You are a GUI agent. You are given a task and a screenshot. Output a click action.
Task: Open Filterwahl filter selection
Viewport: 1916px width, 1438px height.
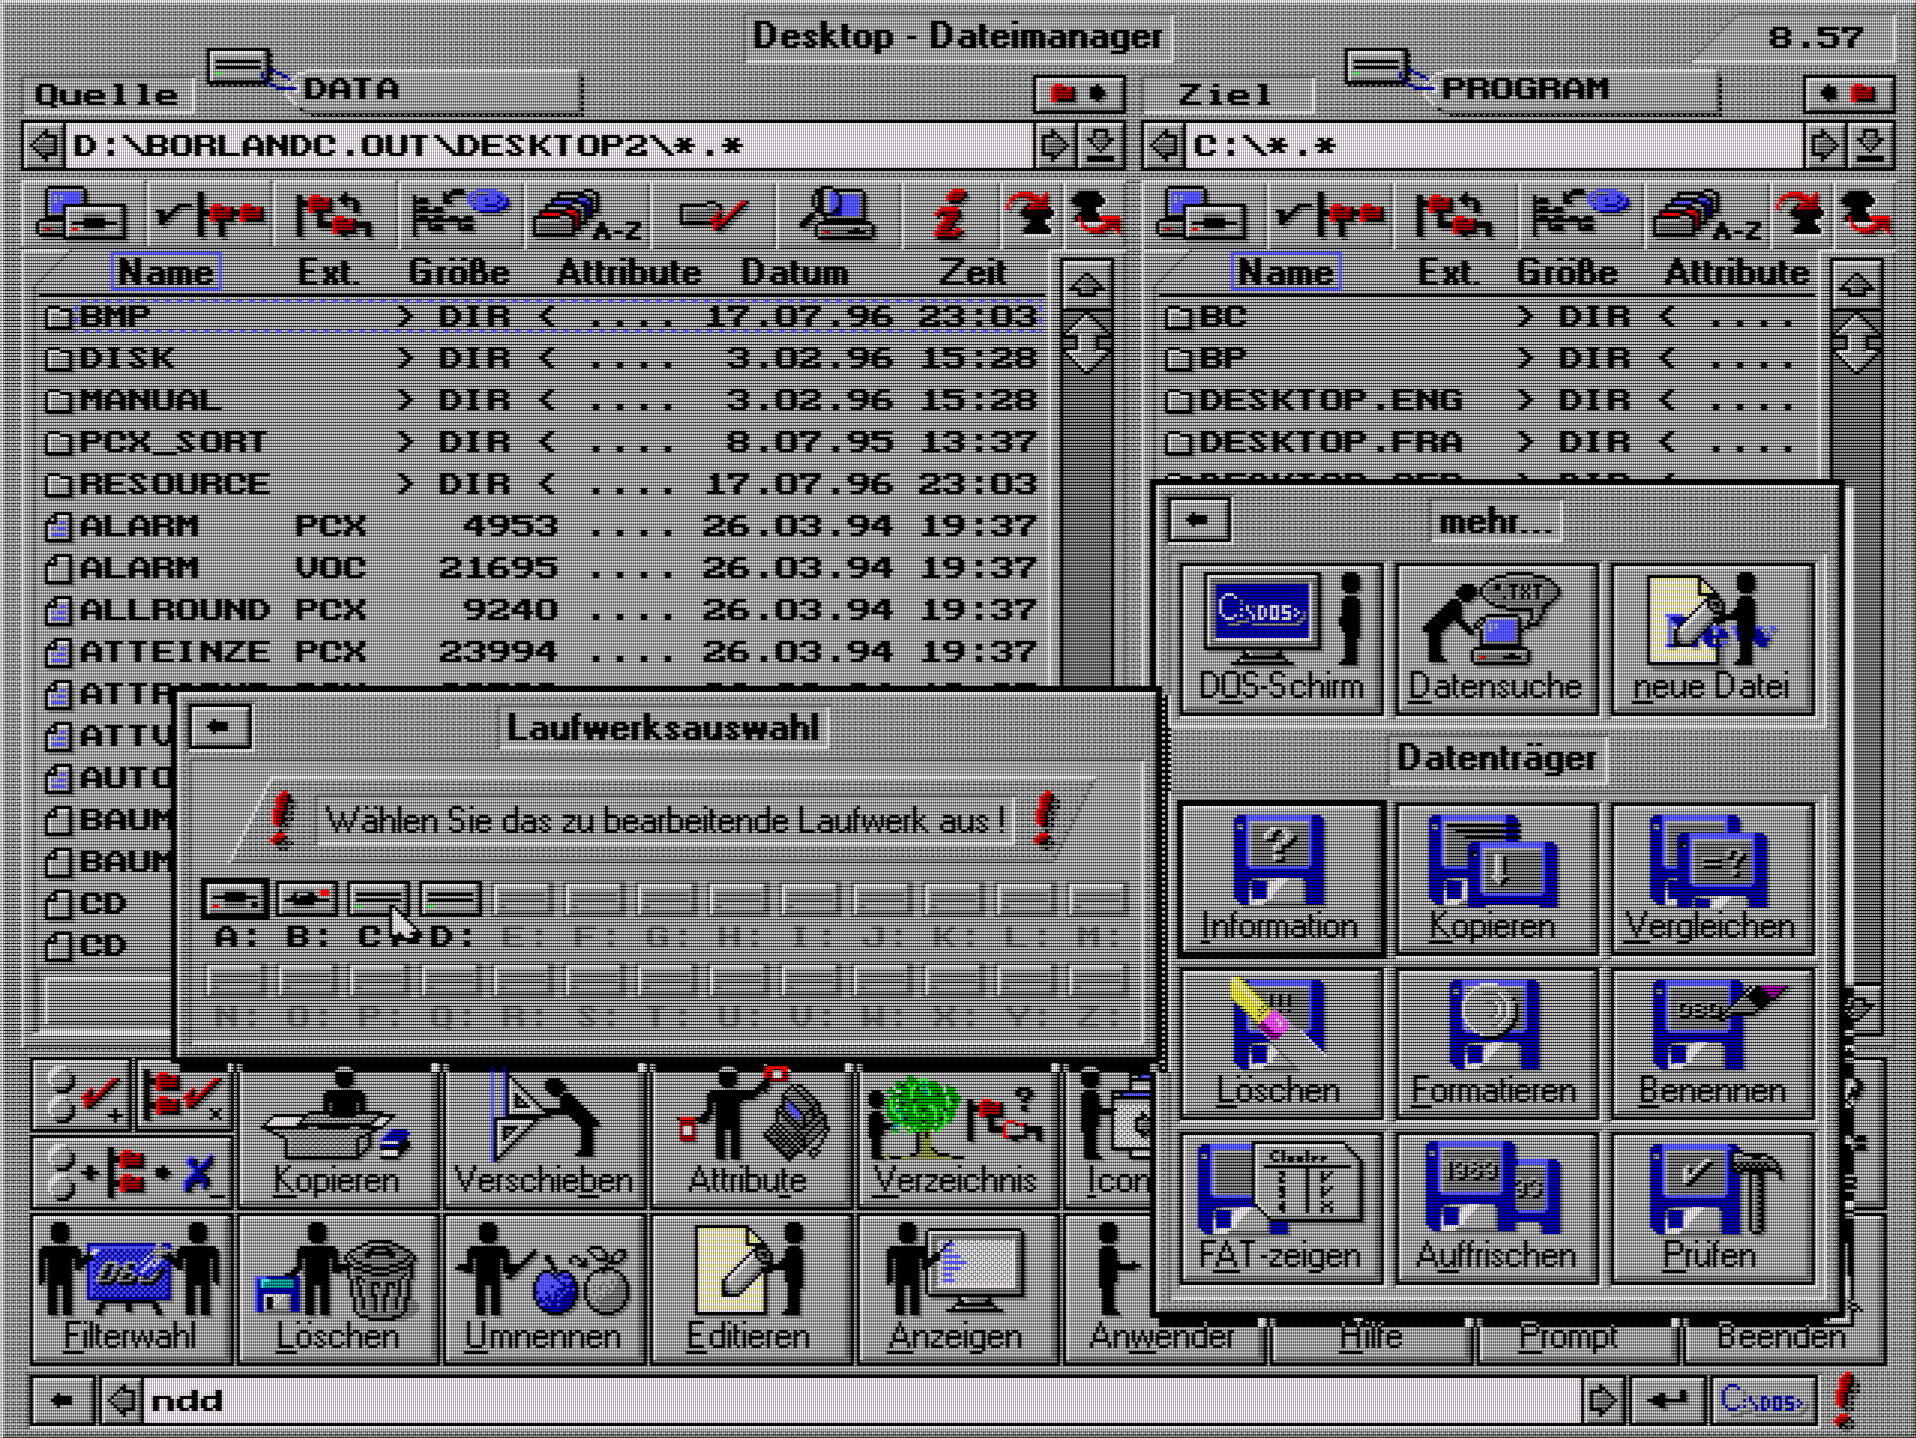pos(131,1290)
